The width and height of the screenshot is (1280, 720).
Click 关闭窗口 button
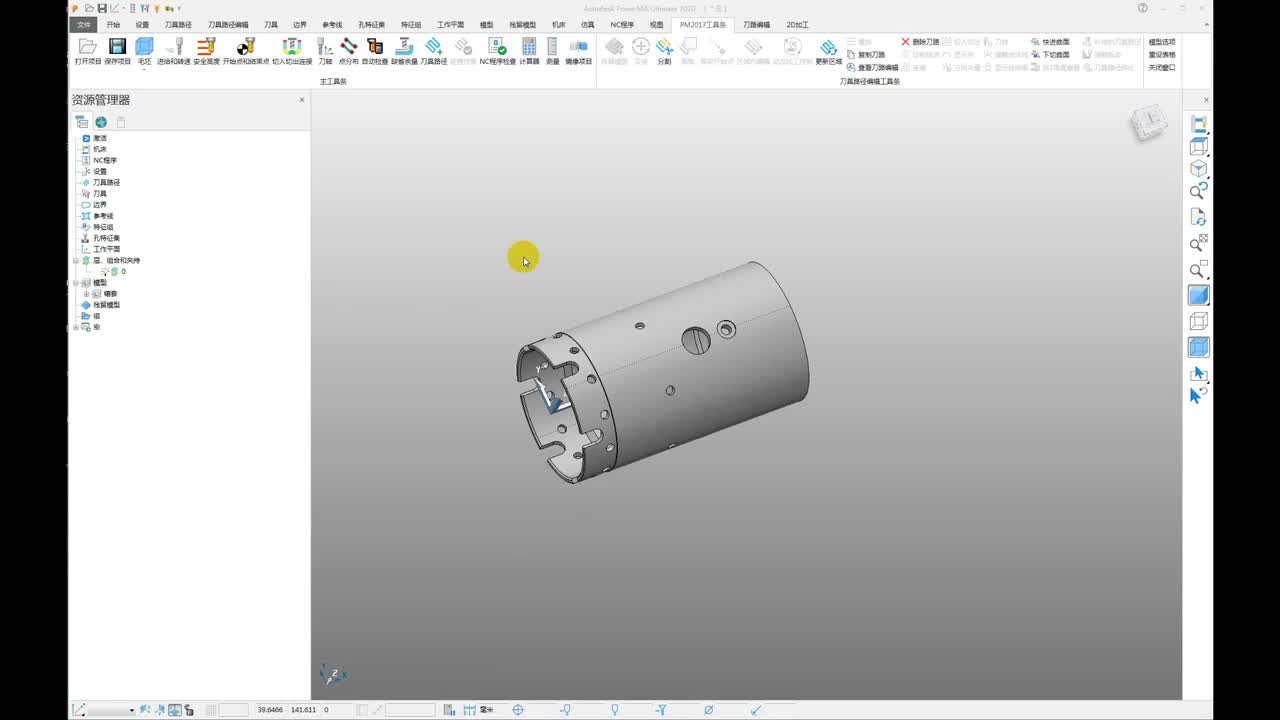coord(1162,68)
